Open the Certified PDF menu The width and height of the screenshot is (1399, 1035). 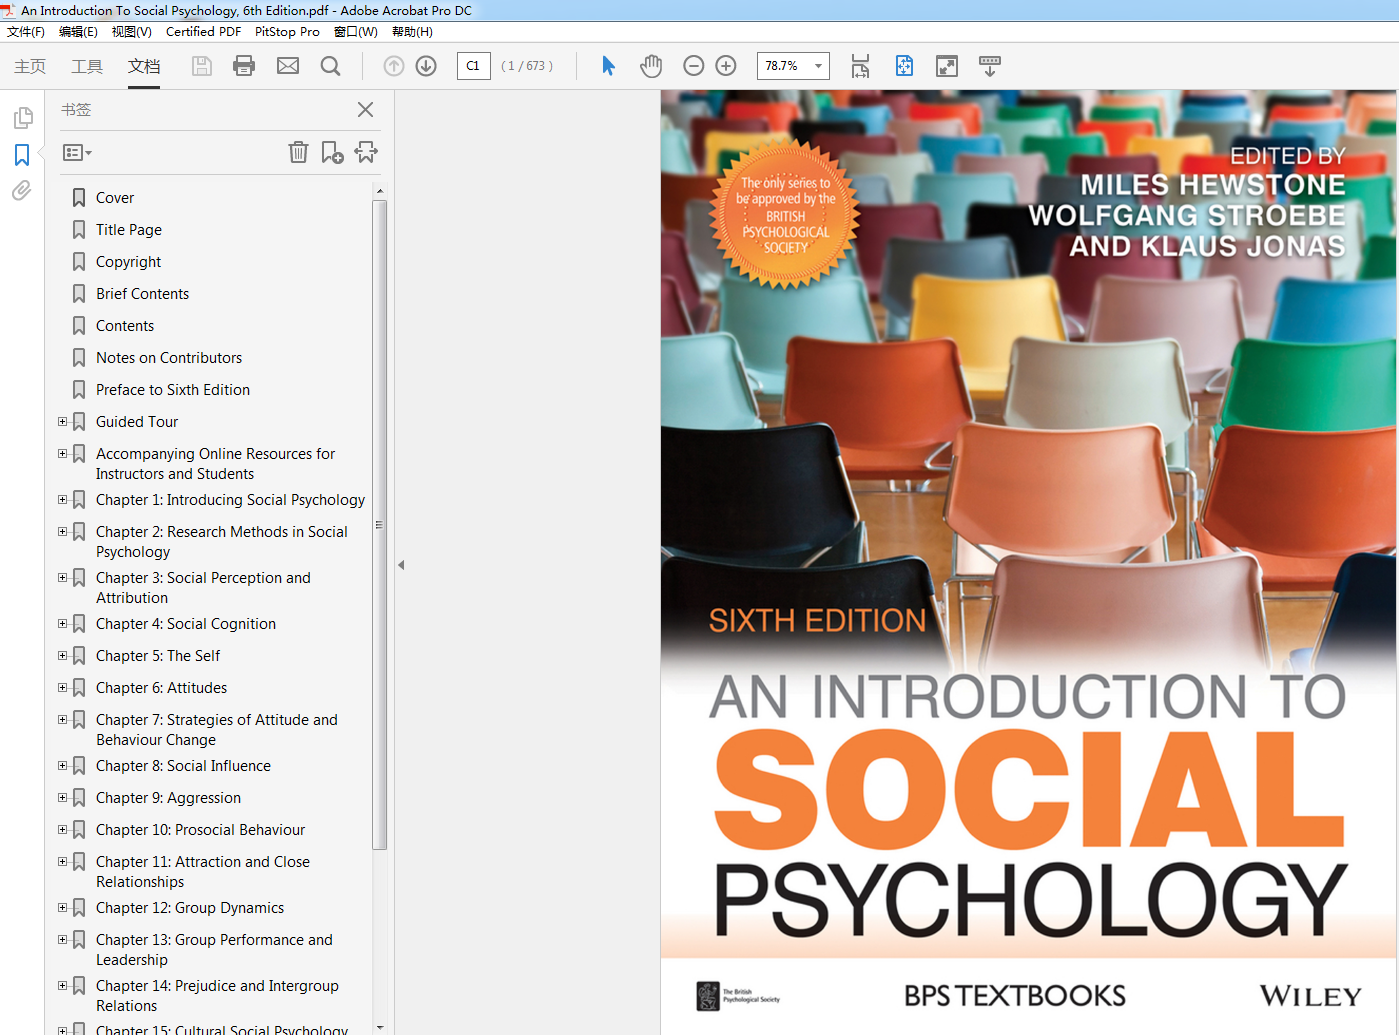tap(203, 32)
